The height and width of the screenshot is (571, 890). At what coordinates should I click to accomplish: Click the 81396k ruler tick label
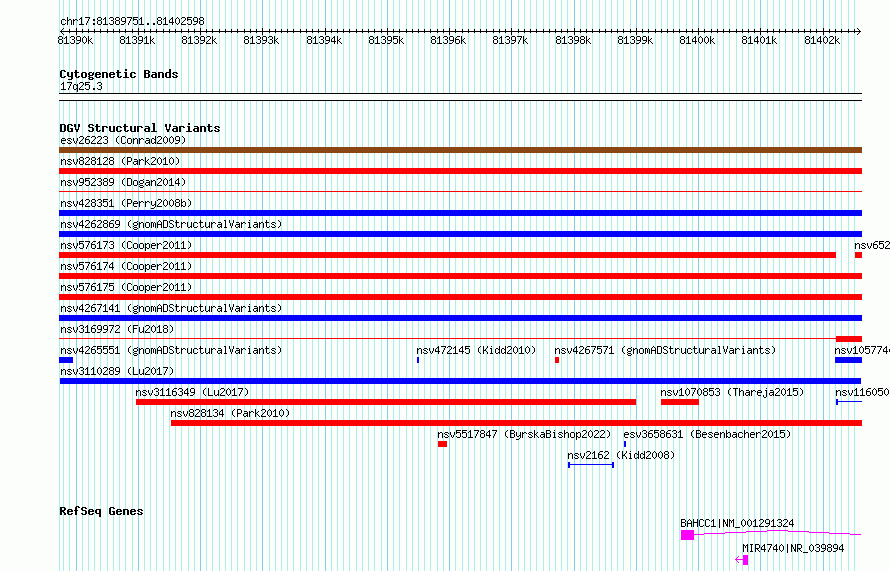coord(448,40)
